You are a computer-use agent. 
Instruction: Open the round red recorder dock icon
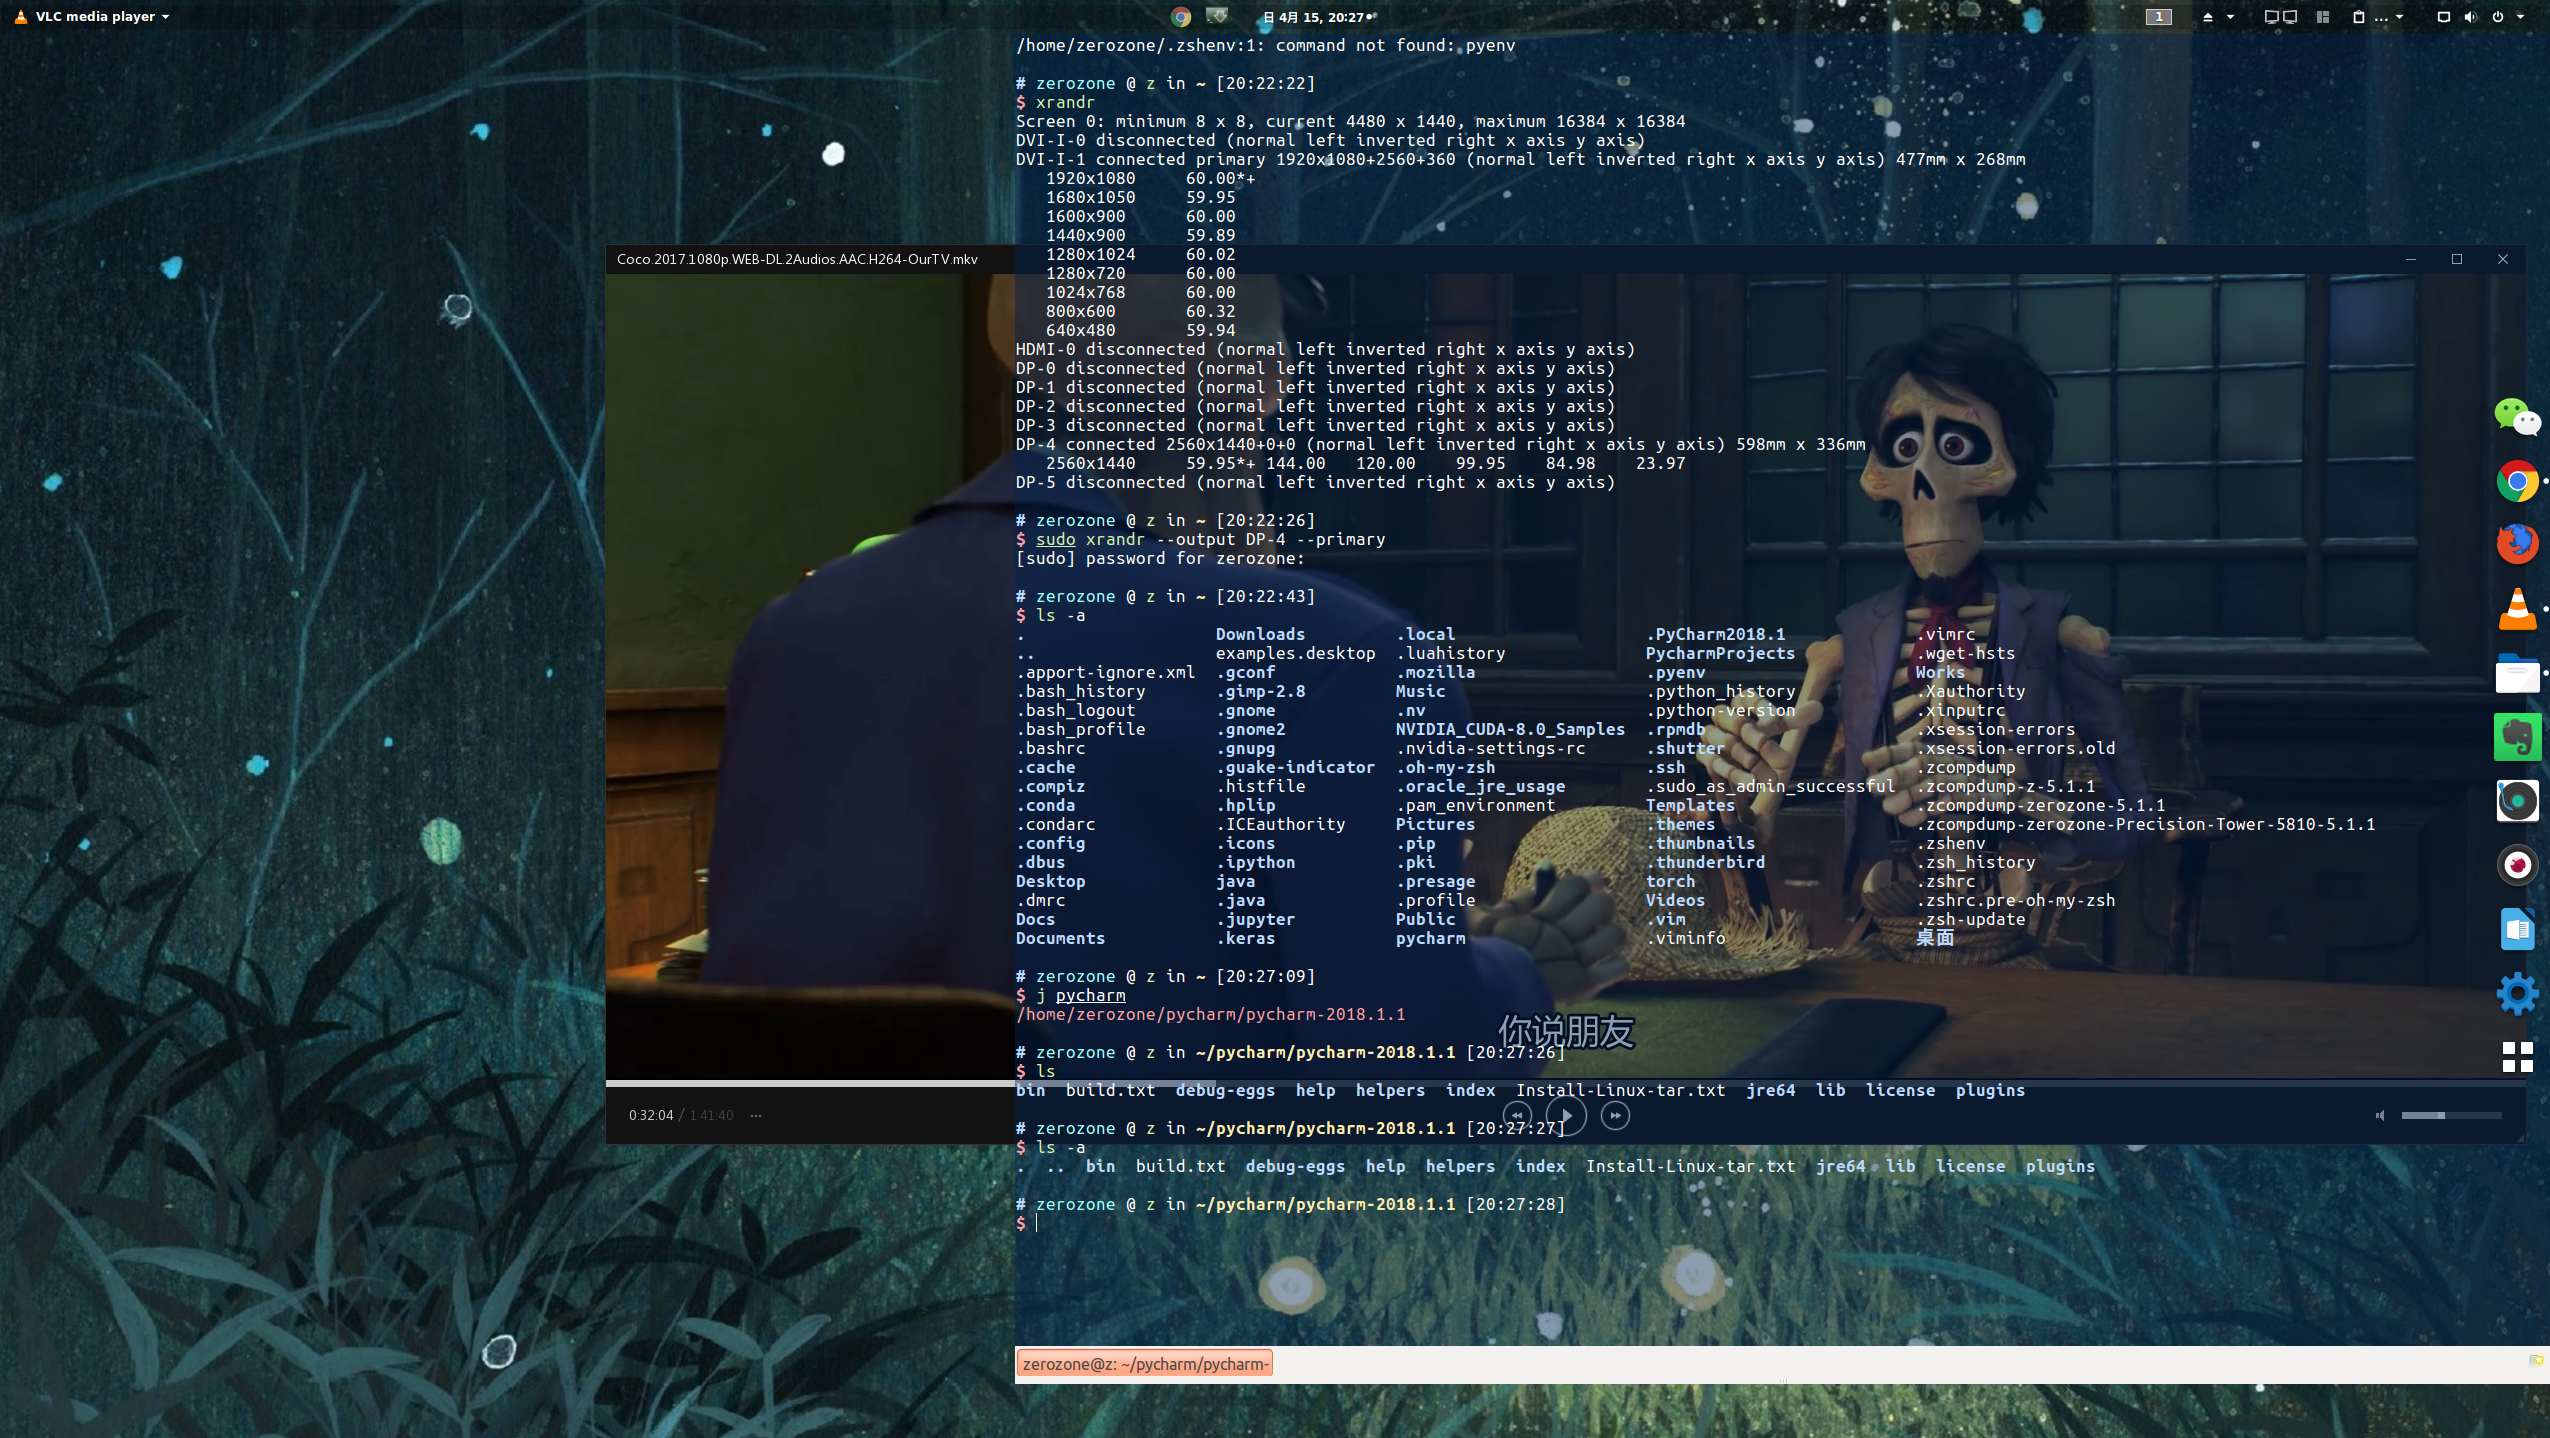2517,865
